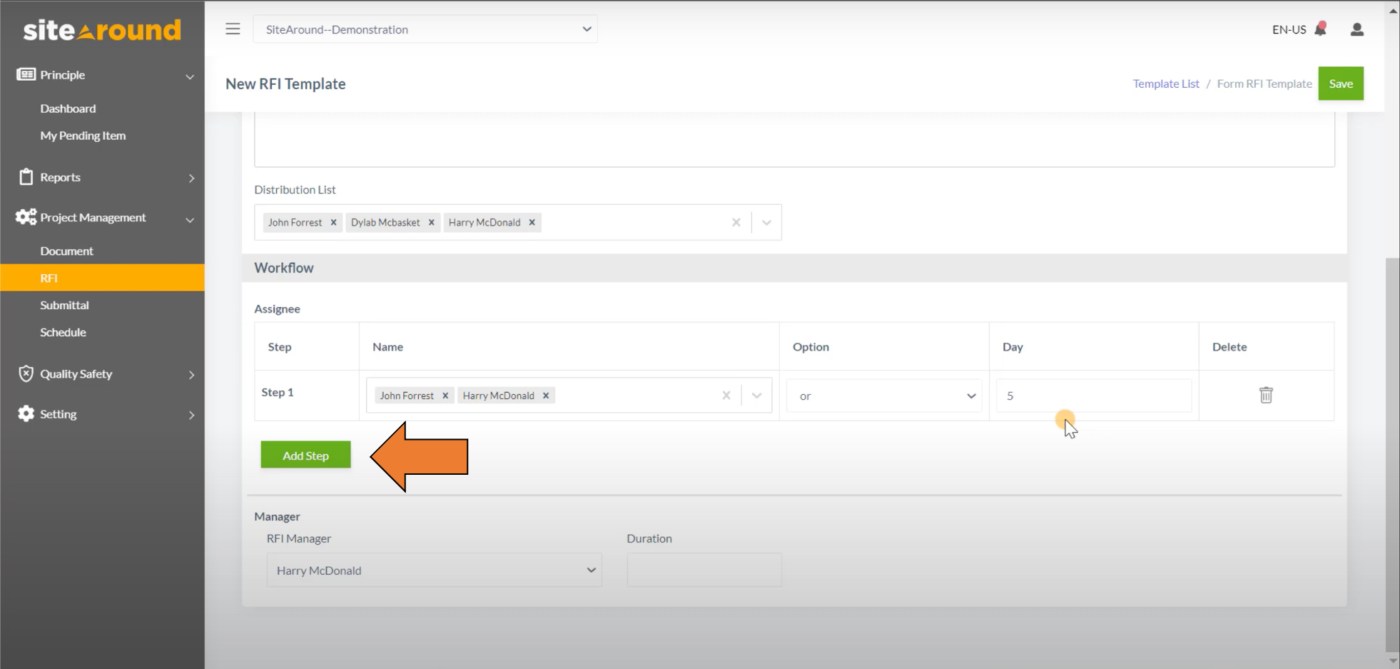Remove Dylab Mcbasket from Distribution List
This screenshot has width=1400, height=669.
pyautogui.click(x=431, y=222)
